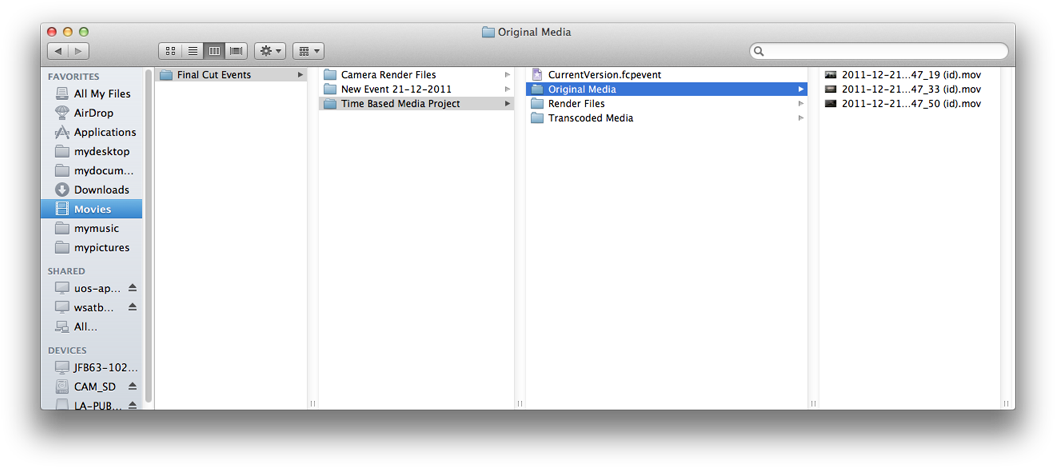The image size is (1055, 467).
Task: Click folder icon of Camera Render Files
Action: coord(330,75)
